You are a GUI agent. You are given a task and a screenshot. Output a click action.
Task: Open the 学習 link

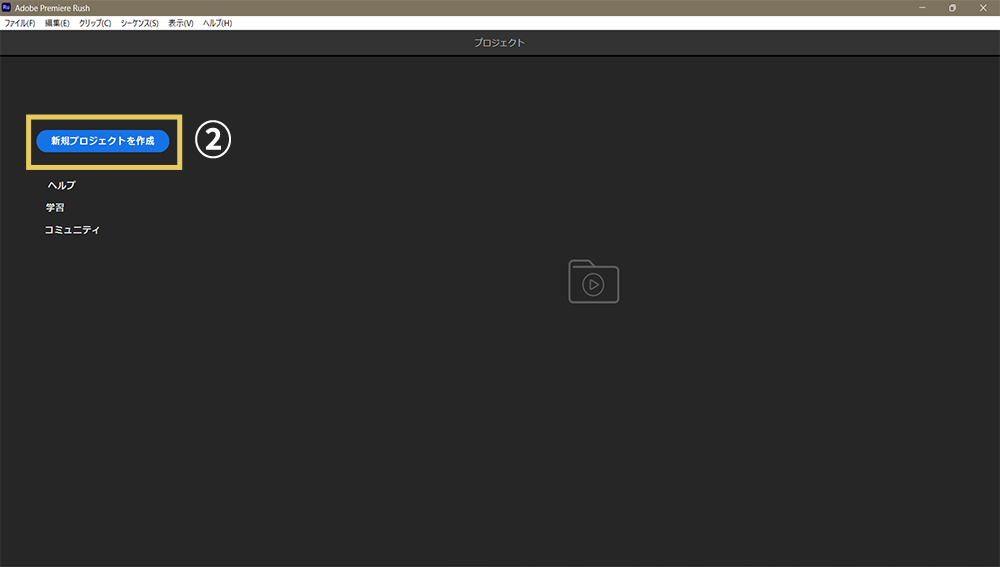[55, 207]
